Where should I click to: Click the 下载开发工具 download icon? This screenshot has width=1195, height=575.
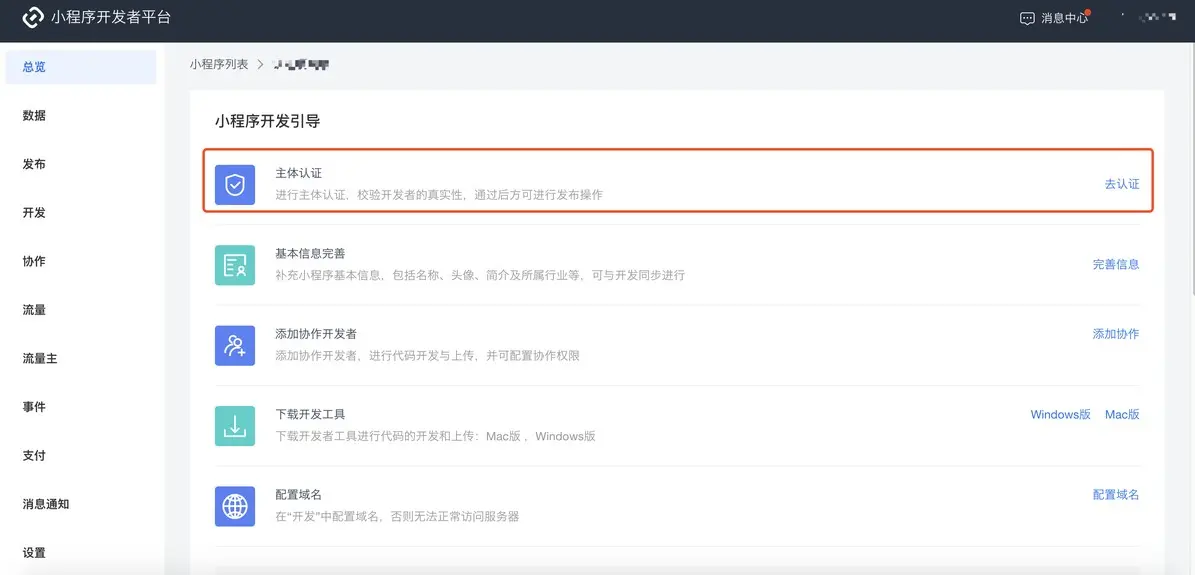235,426
